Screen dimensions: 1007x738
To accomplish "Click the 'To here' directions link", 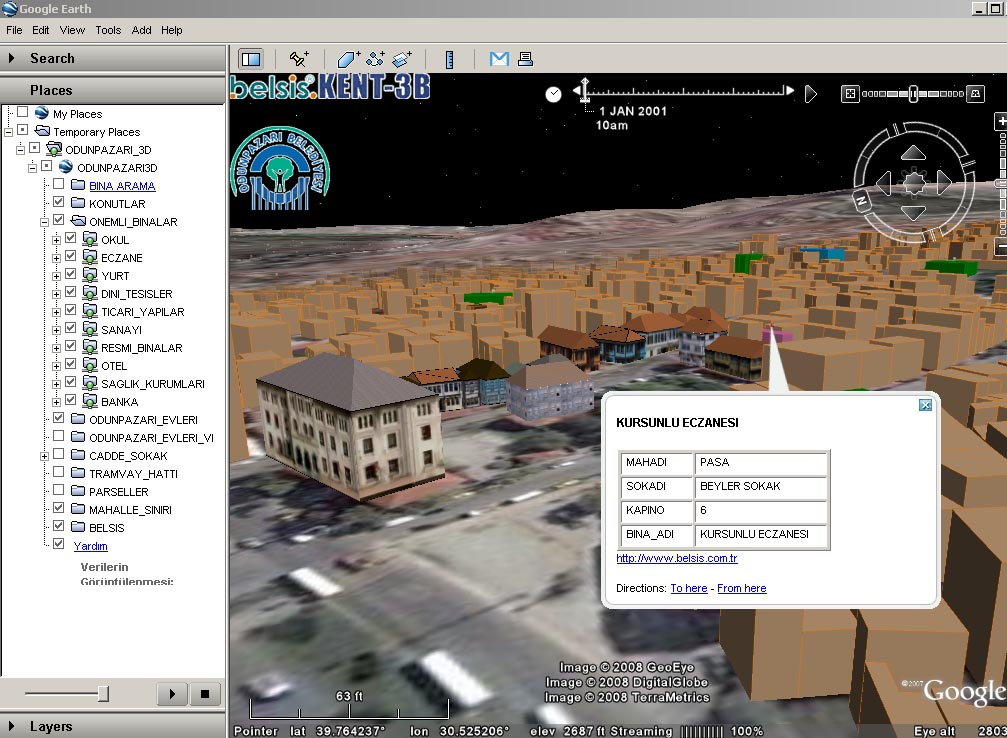I will (688, 588).
